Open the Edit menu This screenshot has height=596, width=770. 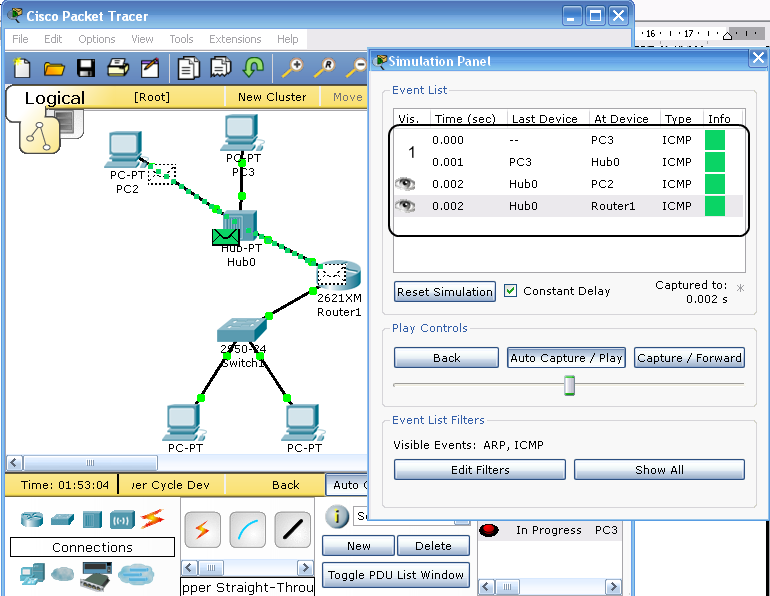point(53,39)
